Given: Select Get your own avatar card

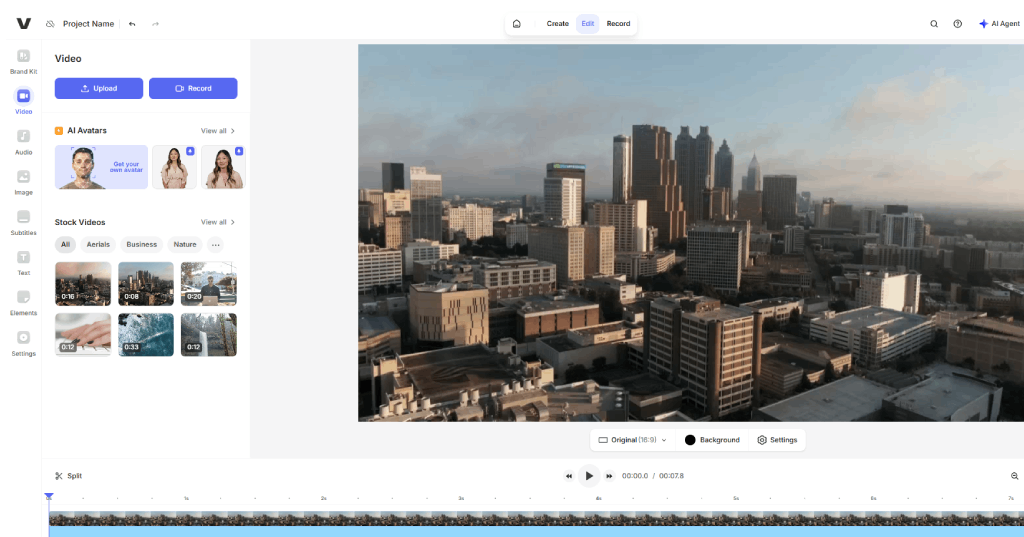Looking at the screenshot, I should pos(101,167).
